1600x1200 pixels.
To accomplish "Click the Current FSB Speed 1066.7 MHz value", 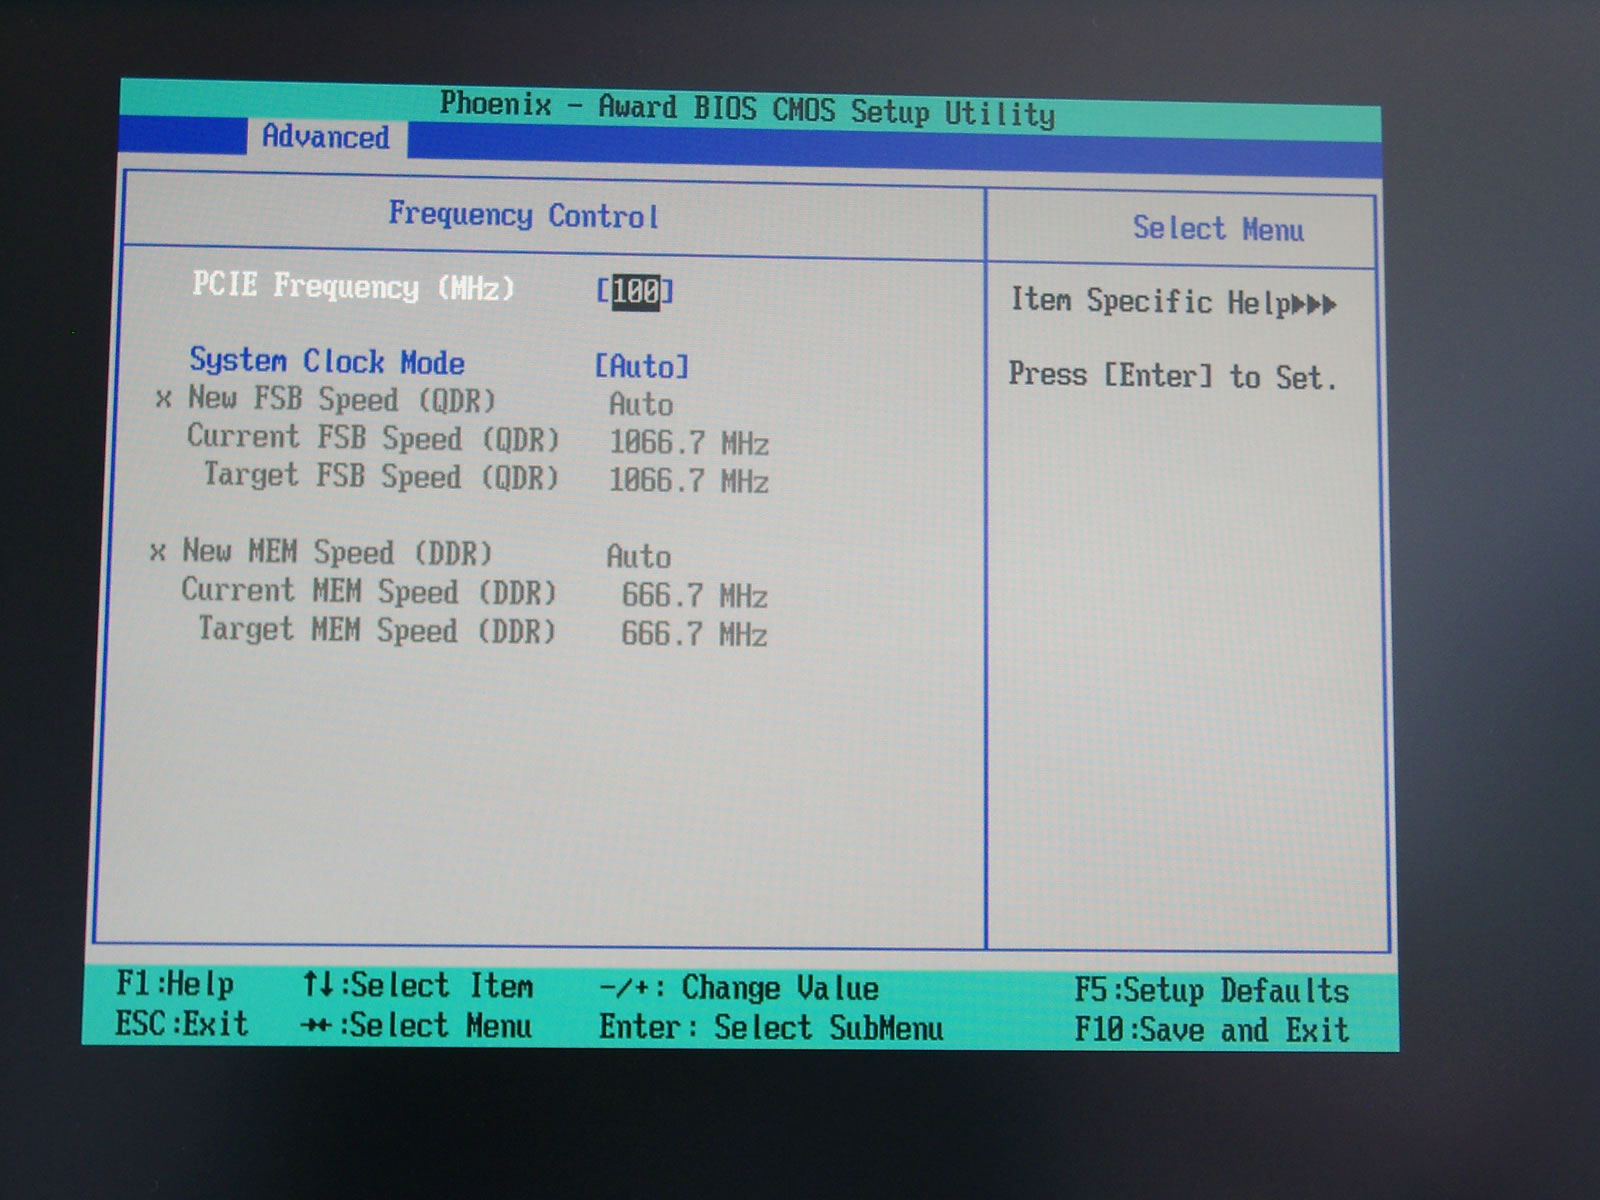I will coord(689,443).
